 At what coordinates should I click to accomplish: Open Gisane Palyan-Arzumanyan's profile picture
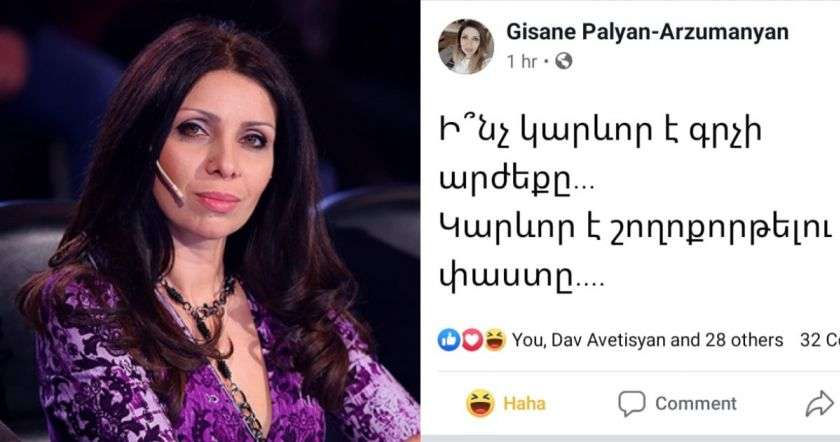tap(466, 46)
